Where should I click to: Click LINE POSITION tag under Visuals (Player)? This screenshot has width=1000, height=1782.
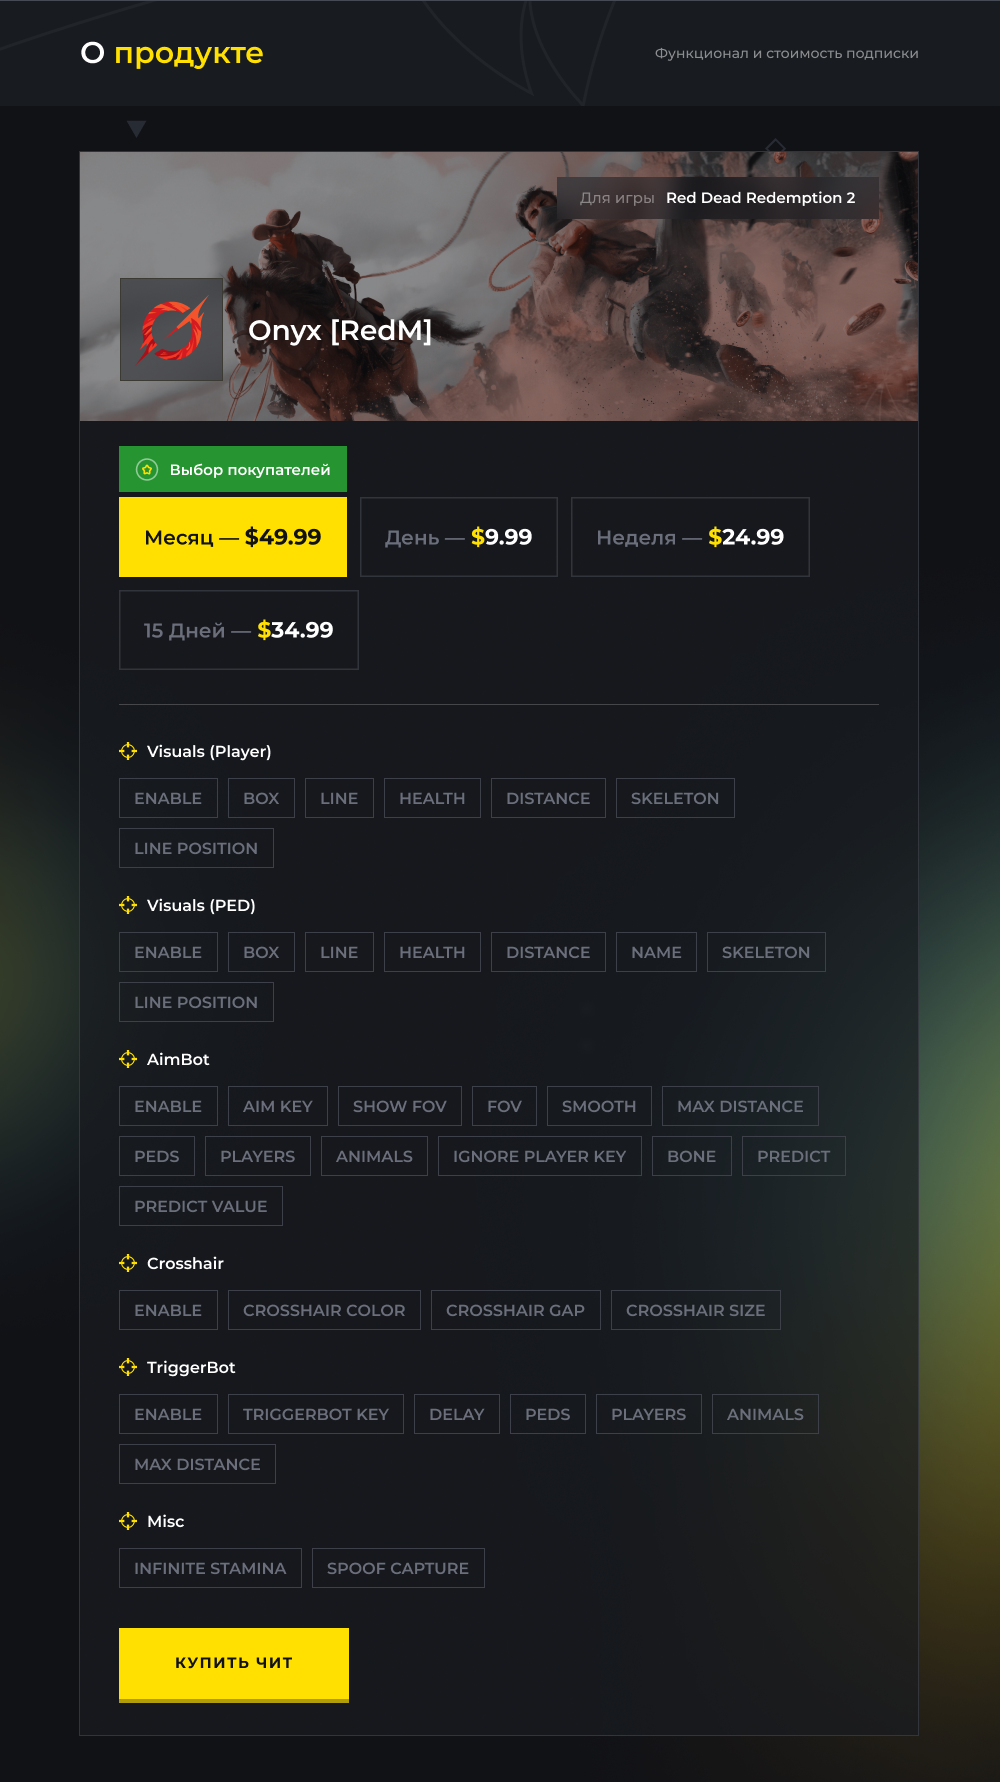pos(196,848)
